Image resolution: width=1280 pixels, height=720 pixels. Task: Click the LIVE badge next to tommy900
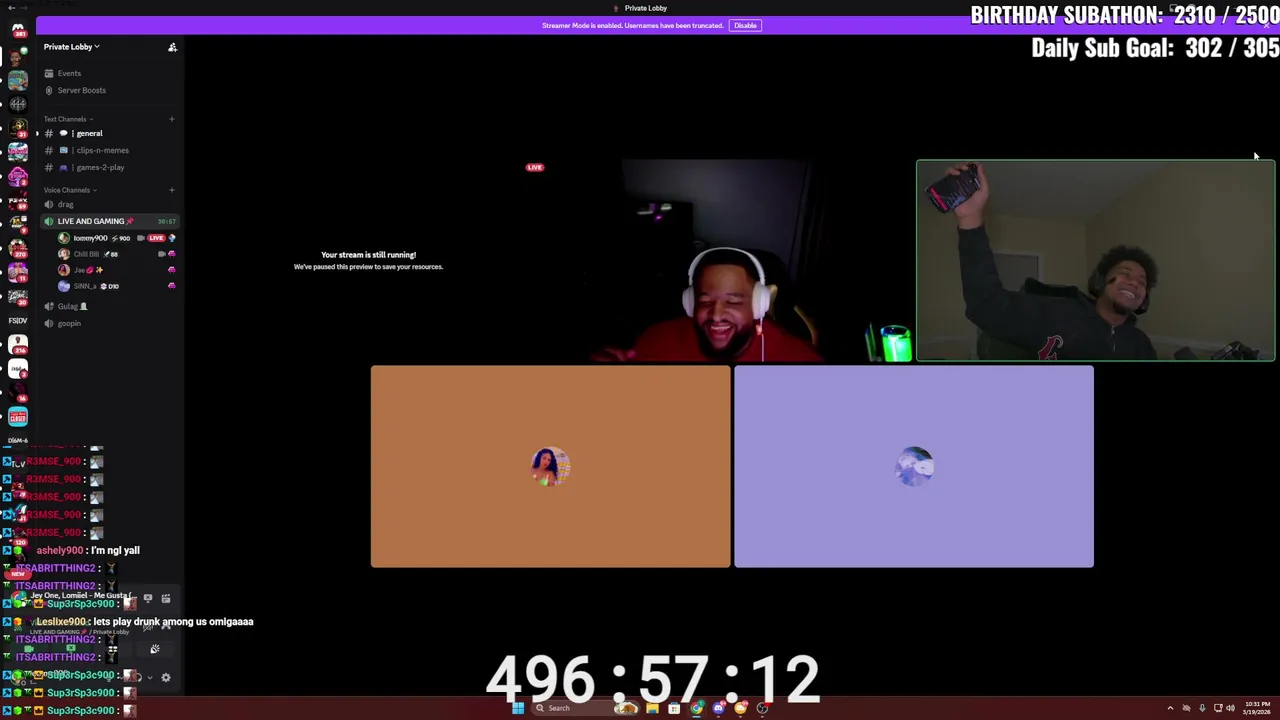[x=156, y=238]
